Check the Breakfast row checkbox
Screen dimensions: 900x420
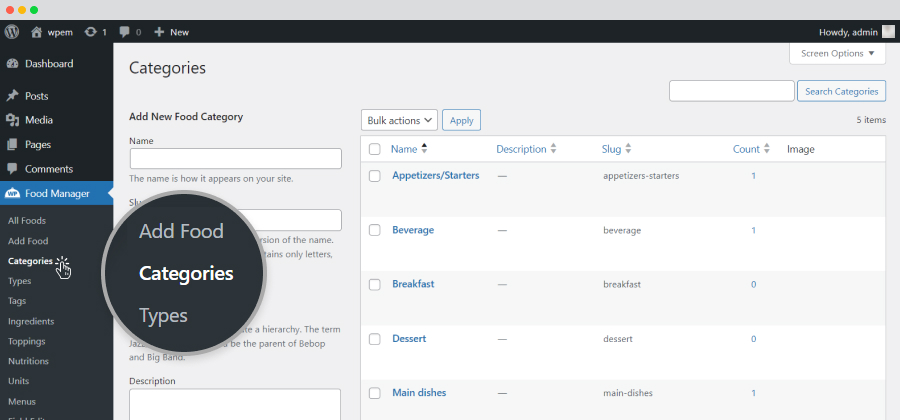(375, 285)
